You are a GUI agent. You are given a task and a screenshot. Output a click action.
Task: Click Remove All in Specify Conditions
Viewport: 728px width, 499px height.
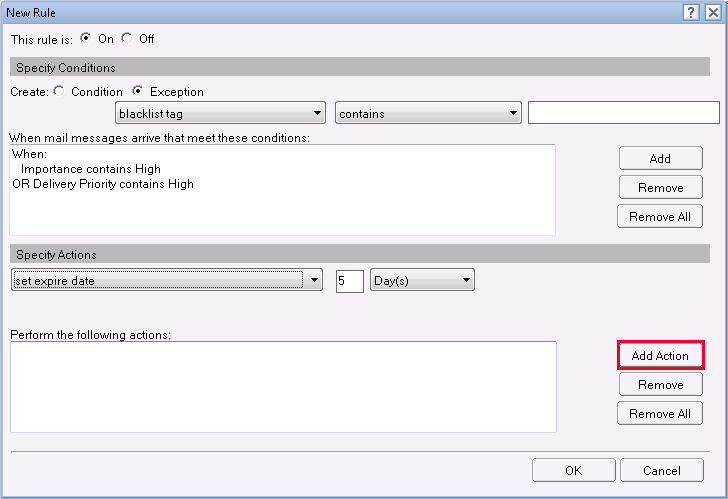tap(659, 216)
